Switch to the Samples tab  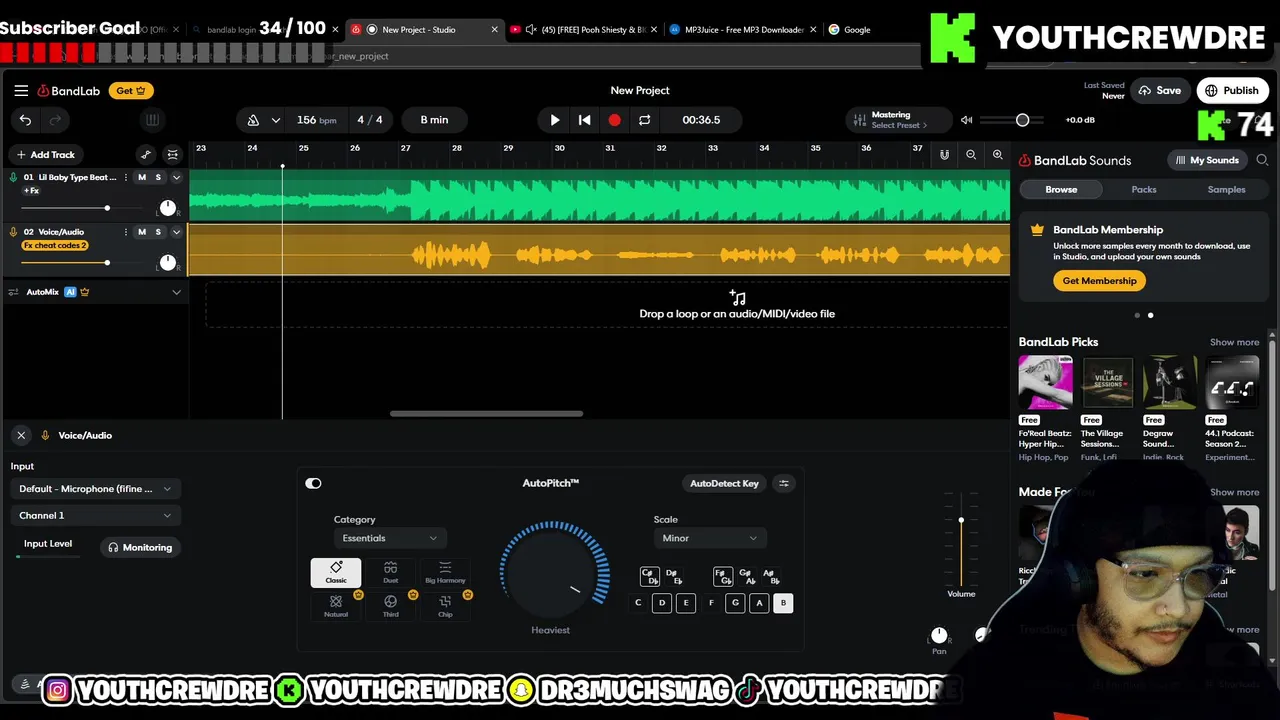1226,189
